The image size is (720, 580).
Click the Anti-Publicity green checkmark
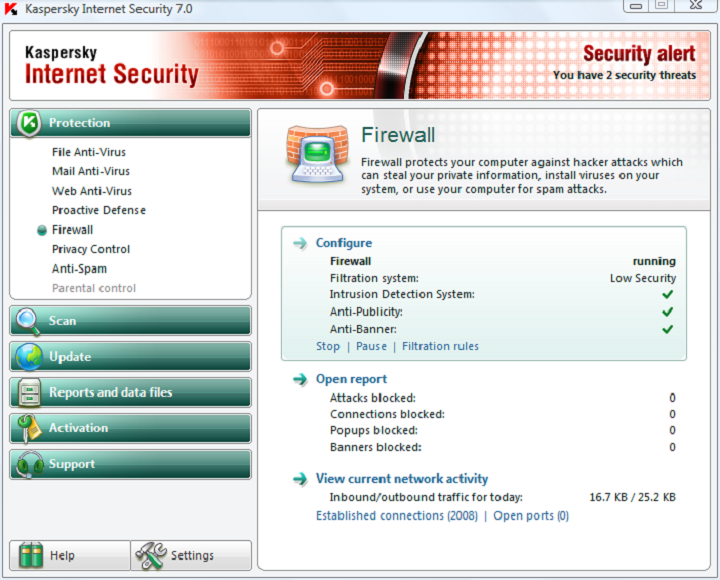tap(668, 312)
